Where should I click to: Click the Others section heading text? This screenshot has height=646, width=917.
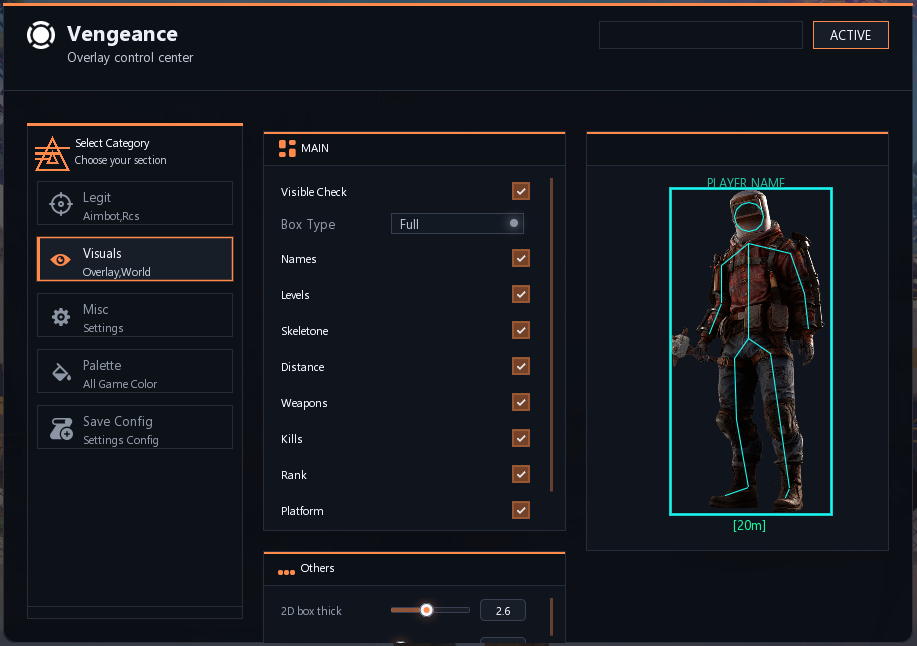tap(318, 568)
